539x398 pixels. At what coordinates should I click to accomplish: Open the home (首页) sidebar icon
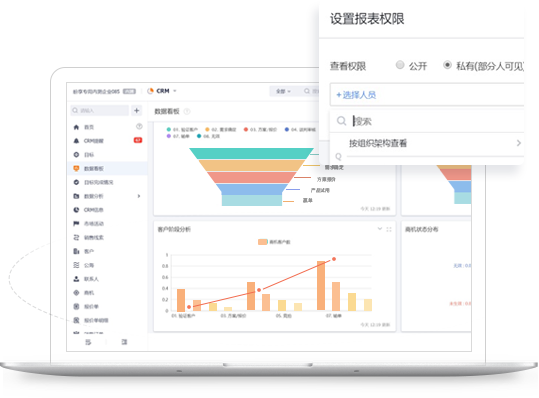click(x=76, y=127)
